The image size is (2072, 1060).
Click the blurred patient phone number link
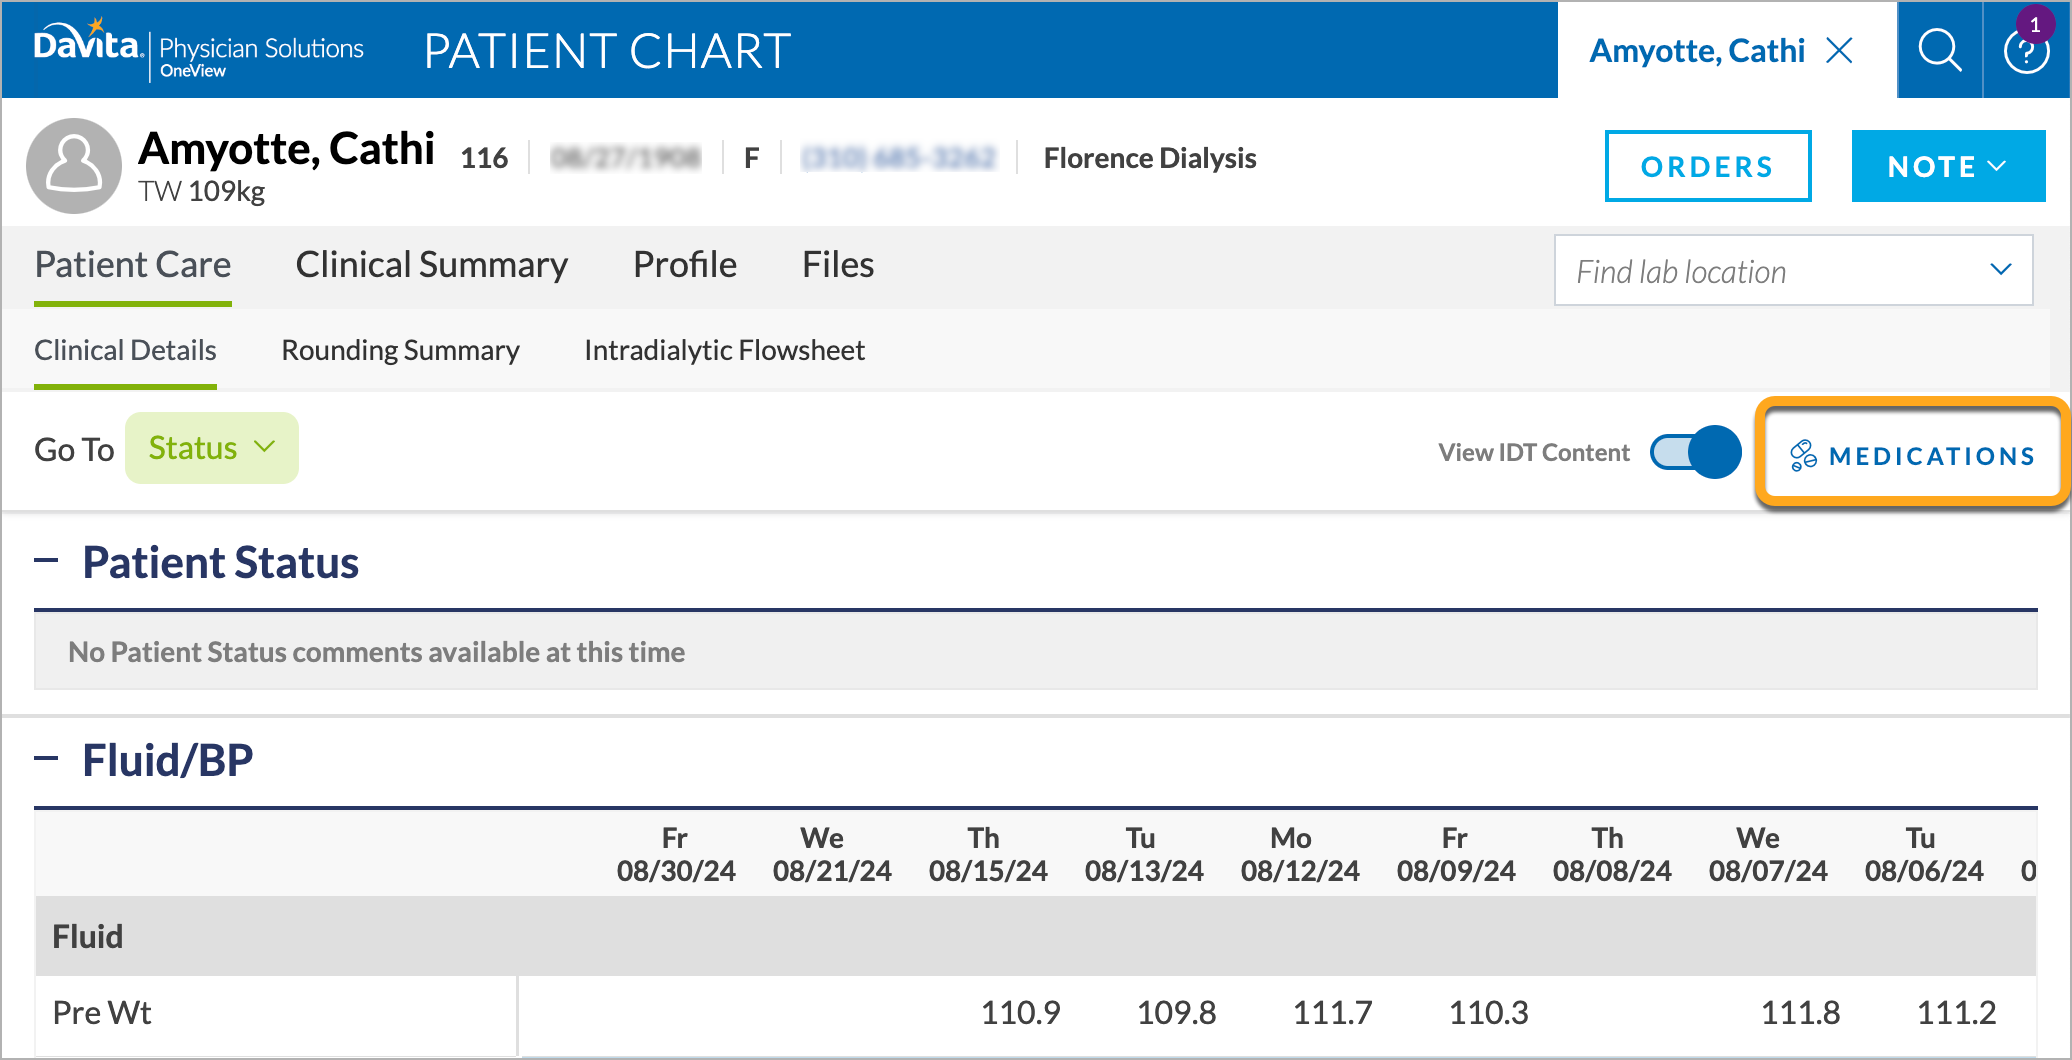click(x=899, y=158)
